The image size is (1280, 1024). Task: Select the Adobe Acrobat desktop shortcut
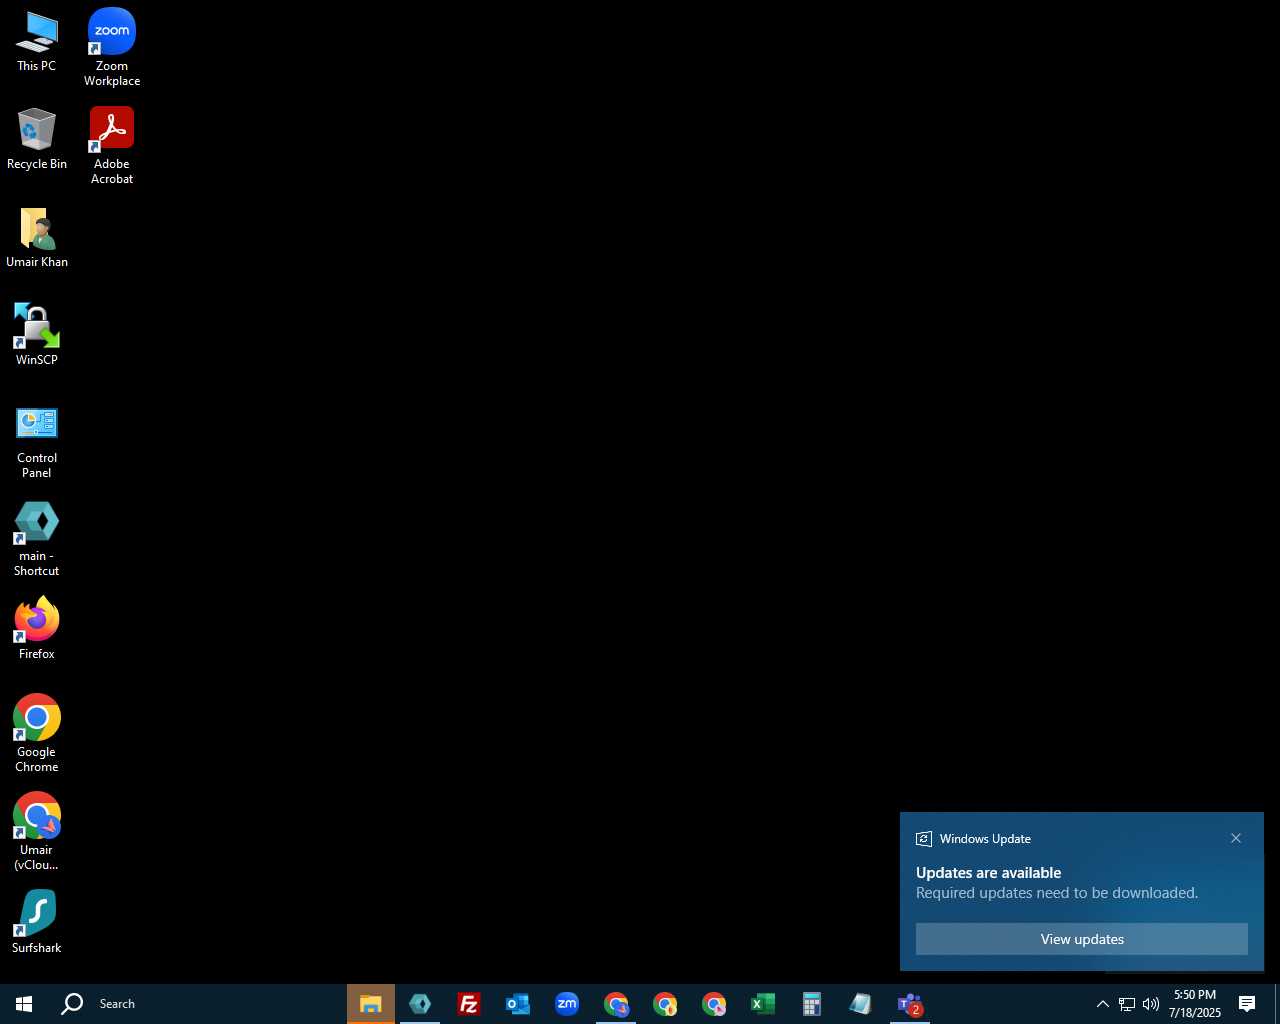(112, 145)
